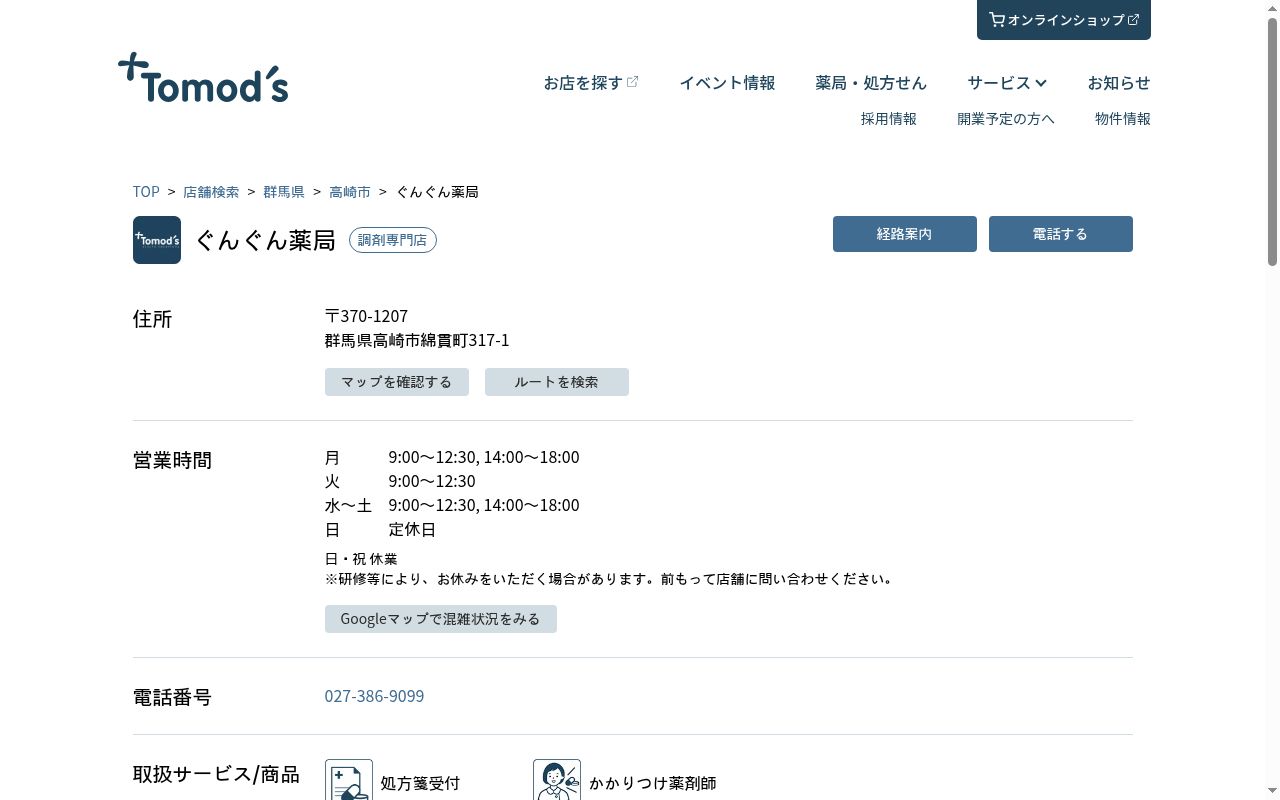
Task: Click the Sunday 定休日 text
Action: [x=412, y=529]
